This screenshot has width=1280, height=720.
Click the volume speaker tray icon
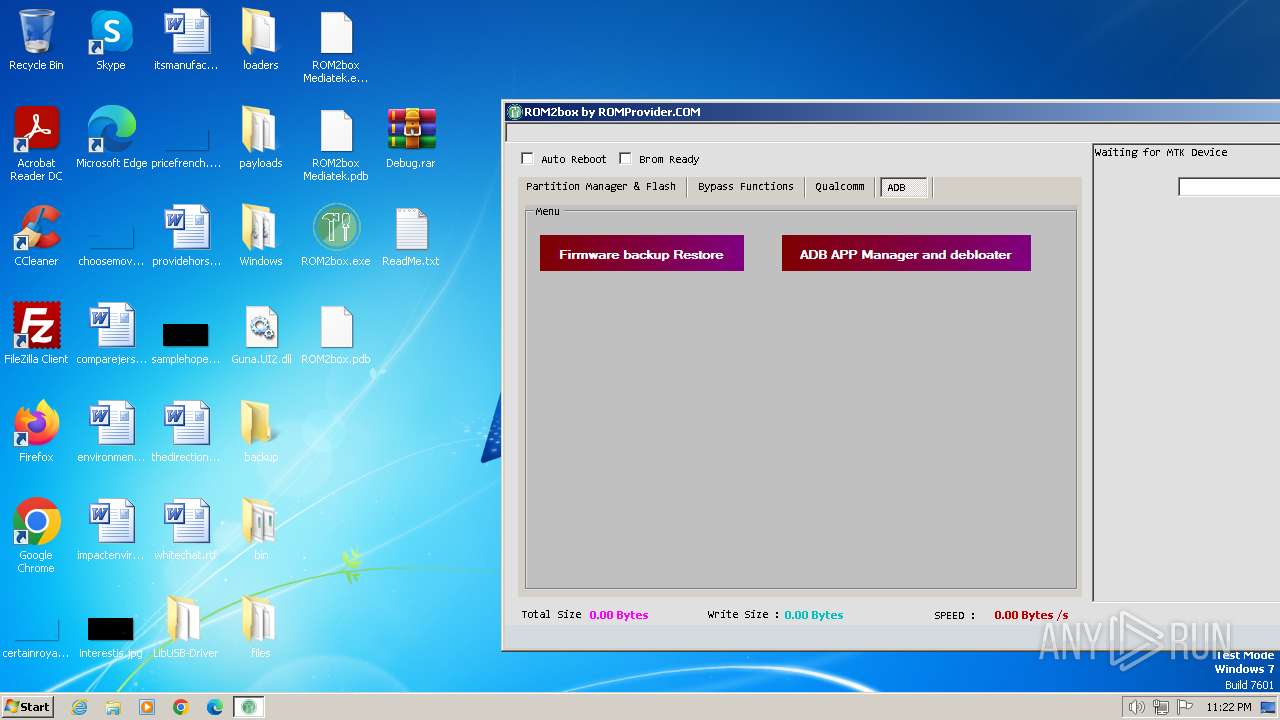(x=1136, y=707)
